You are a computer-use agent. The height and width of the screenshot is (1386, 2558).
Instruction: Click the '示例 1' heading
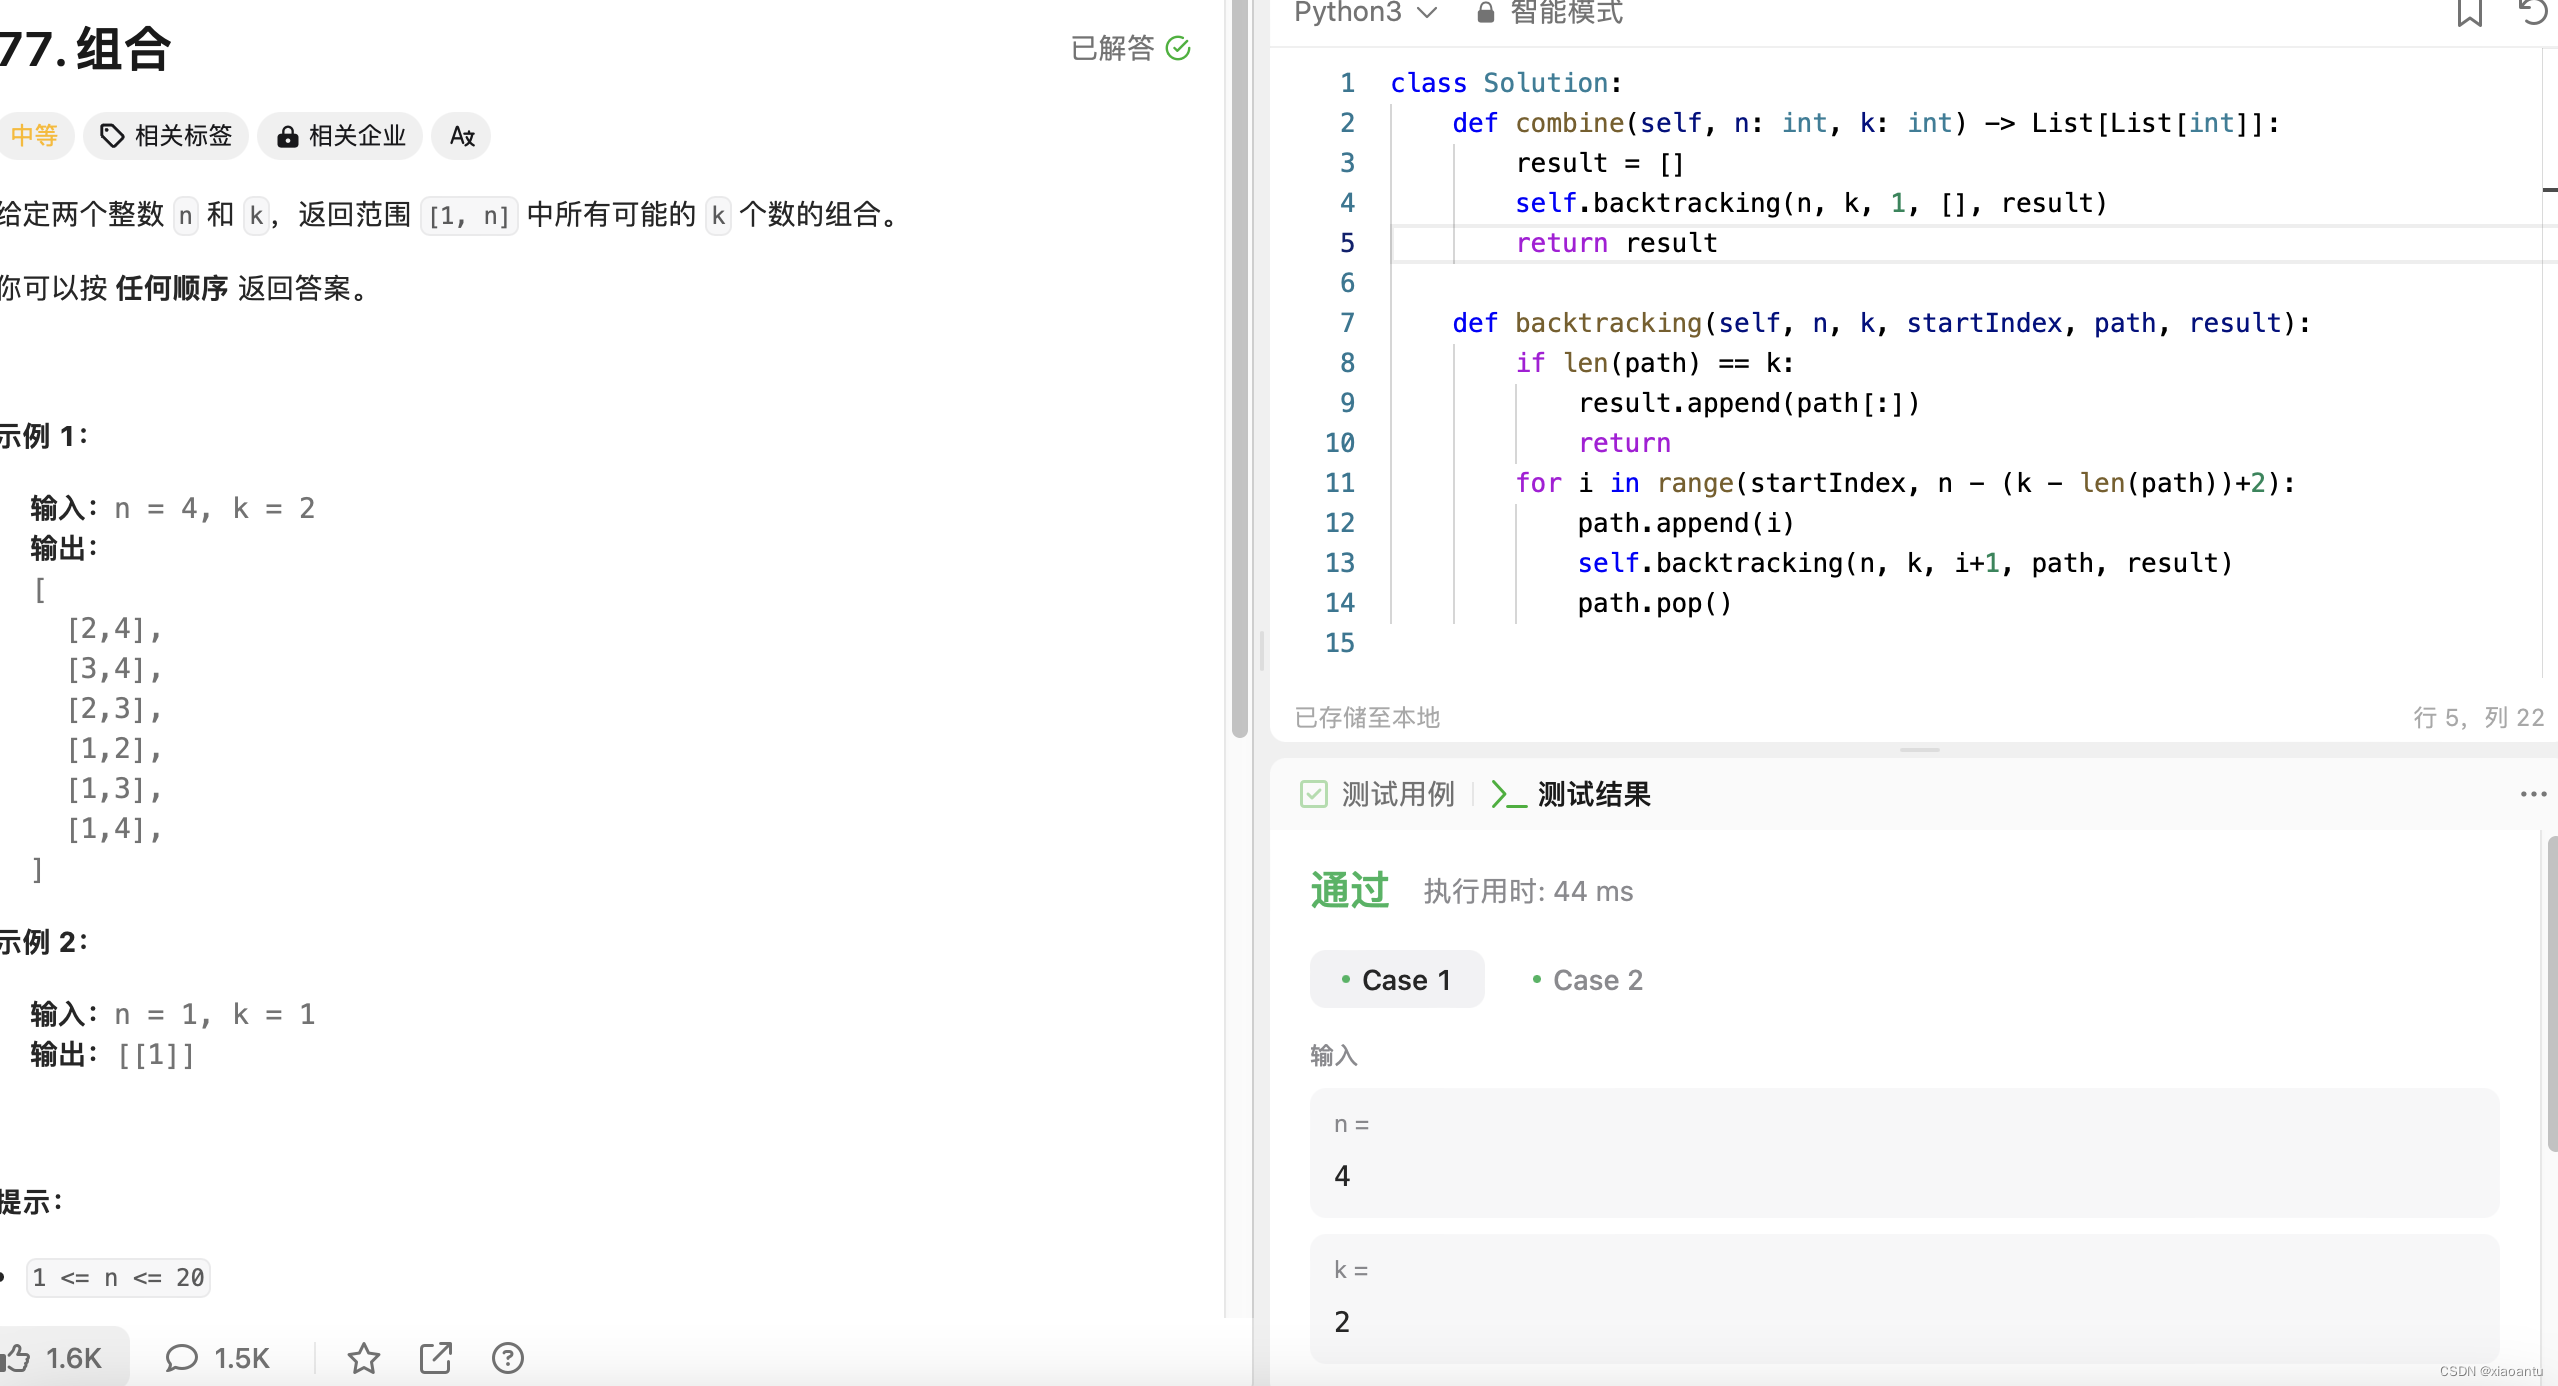click(44, 436)
